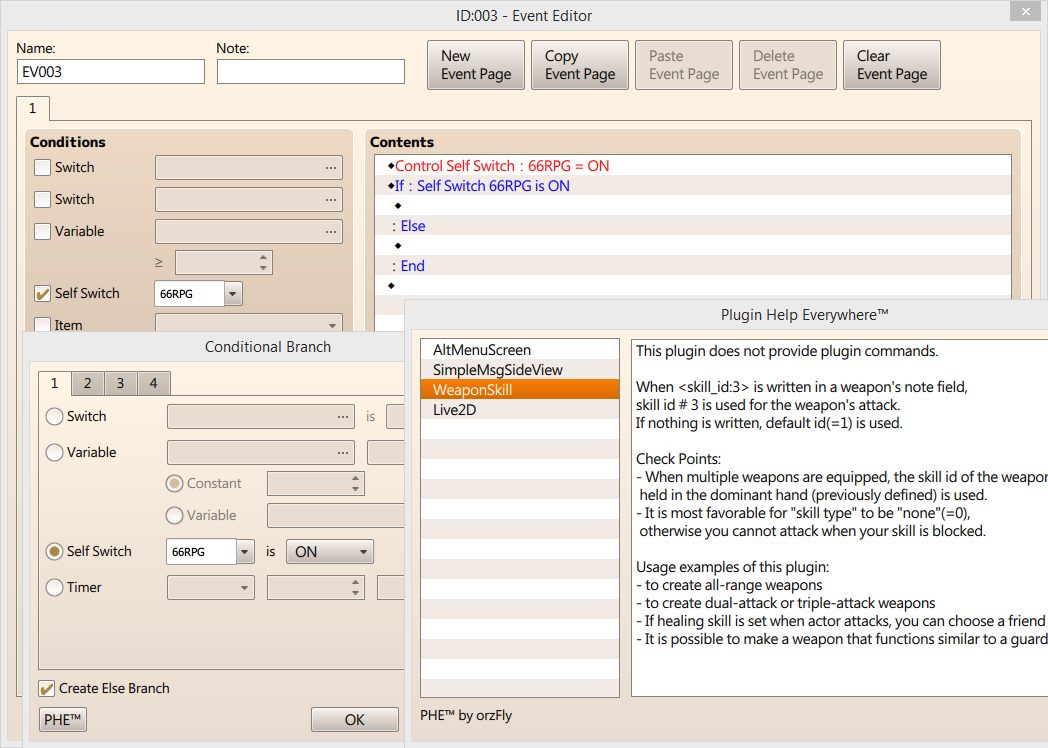Select Variable radio in Conditional Branch
The image size is (1048, 748).
[x=54, y=453]
